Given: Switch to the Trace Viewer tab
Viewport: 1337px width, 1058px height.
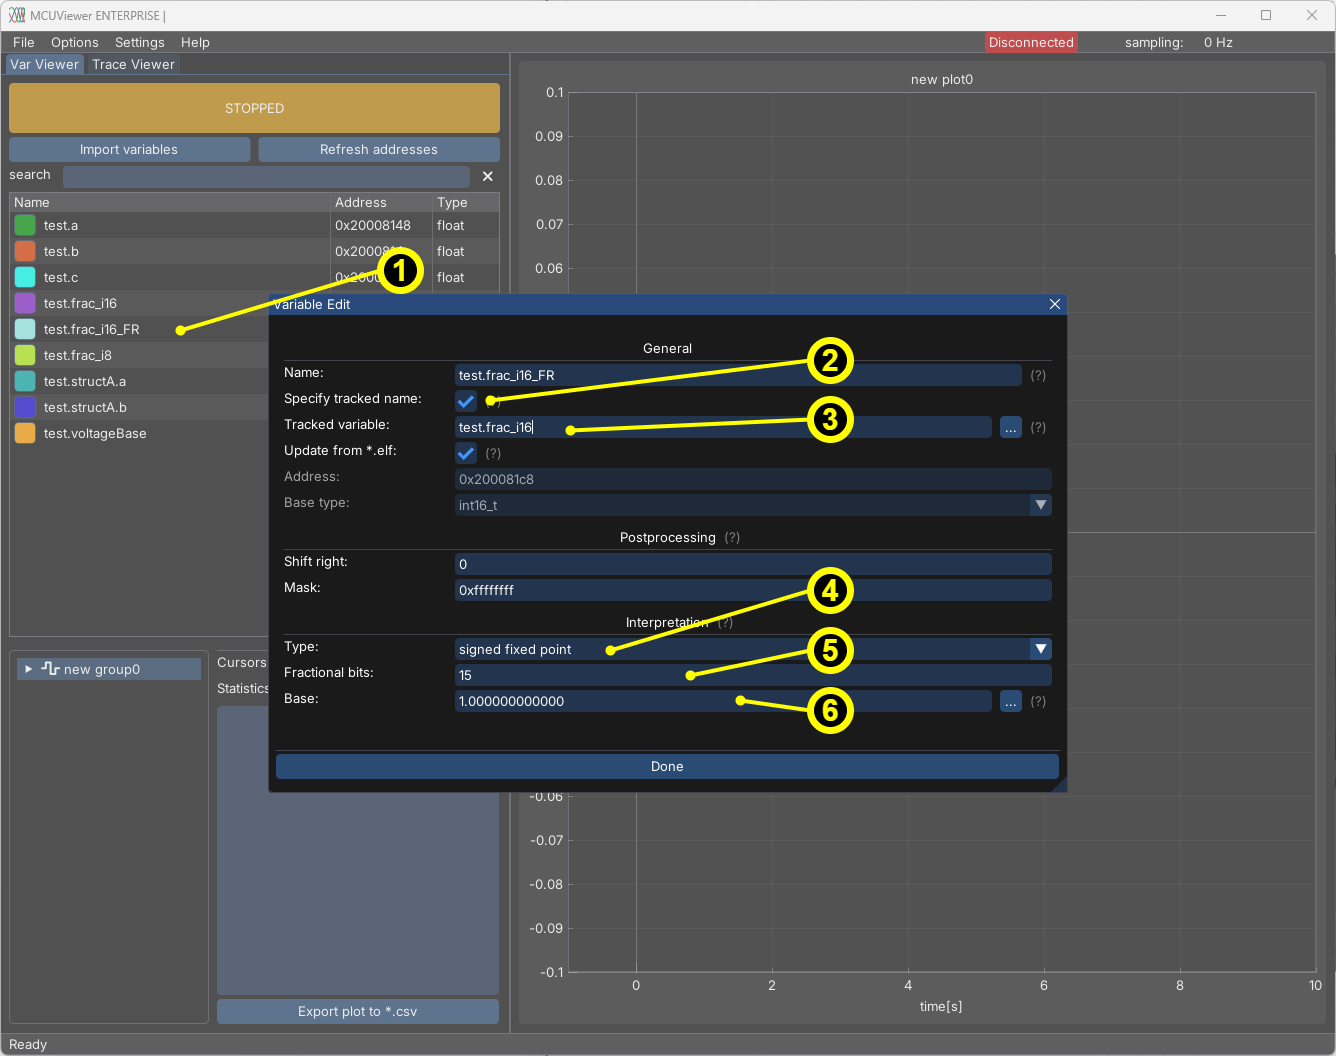Looking at the screenshot, I should click(133, 65).
